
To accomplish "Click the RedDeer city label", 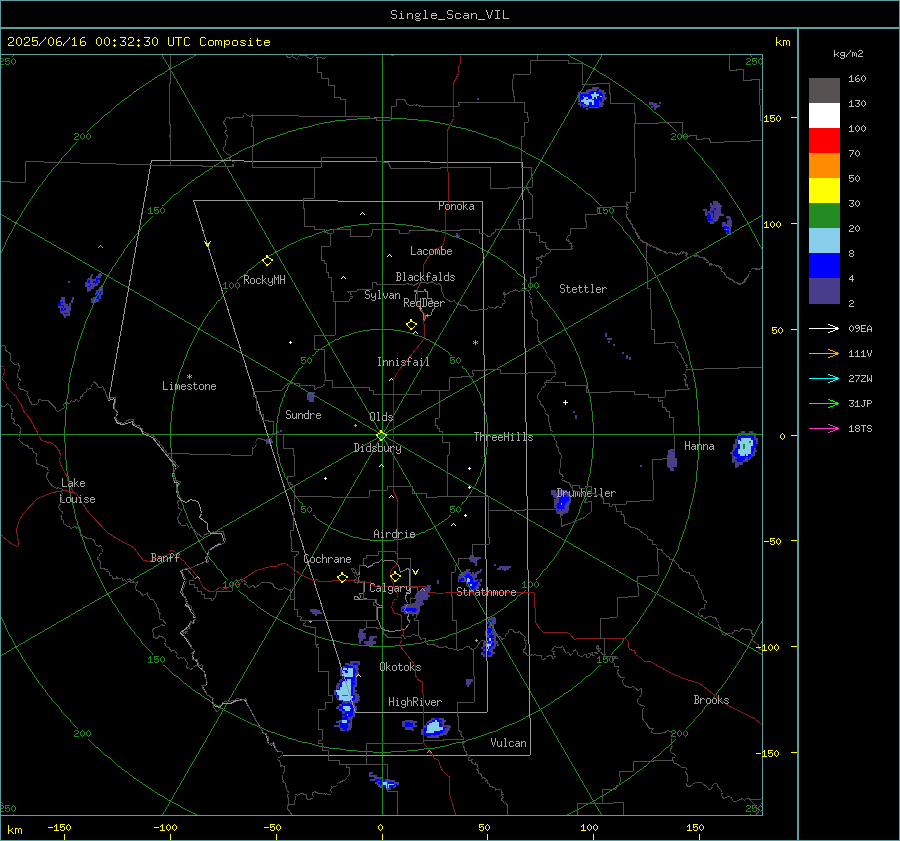I will [424, 303].
